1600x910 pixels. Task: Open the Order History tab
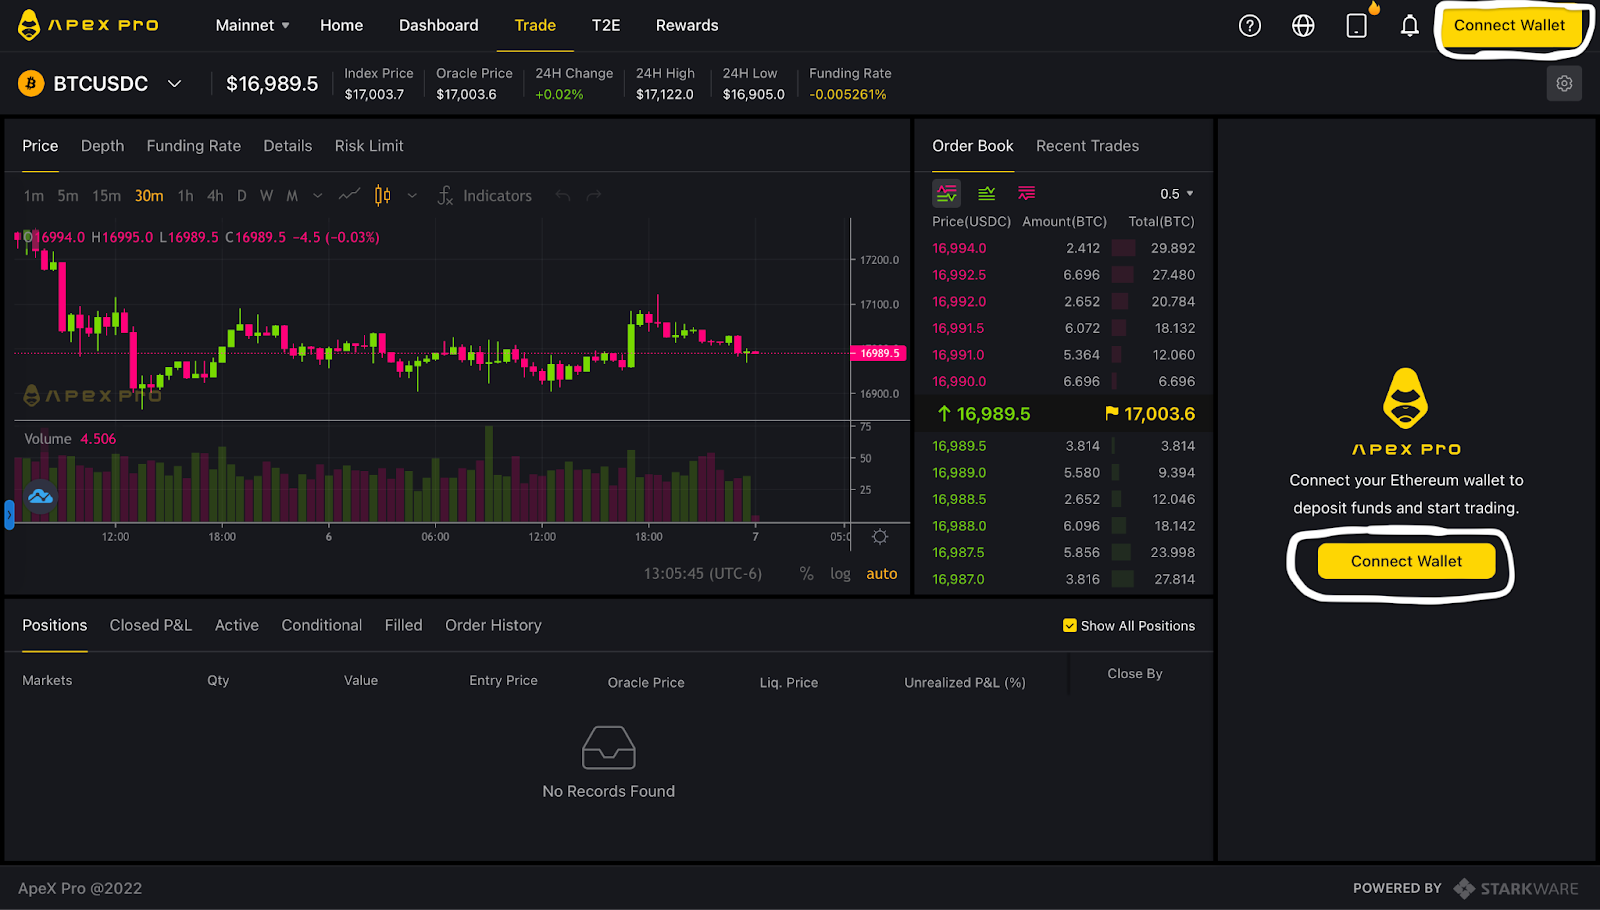[493, 625]
